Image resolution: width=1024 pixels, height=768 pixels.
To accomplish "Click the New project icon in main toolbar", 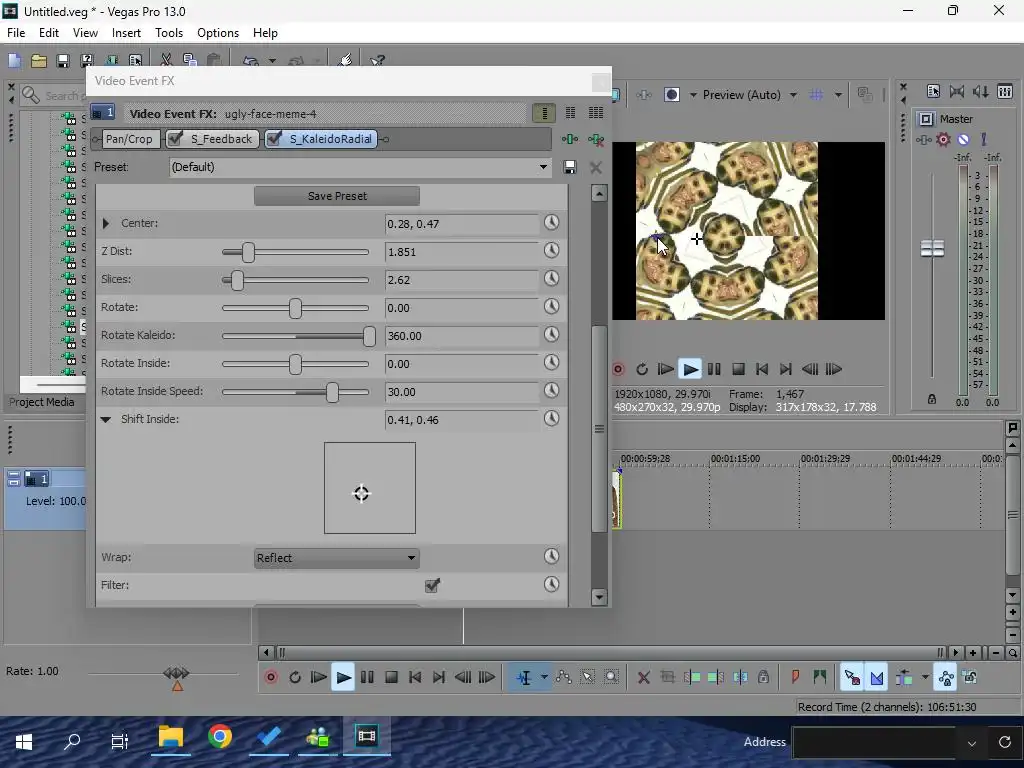I will (x=14, y=61).
